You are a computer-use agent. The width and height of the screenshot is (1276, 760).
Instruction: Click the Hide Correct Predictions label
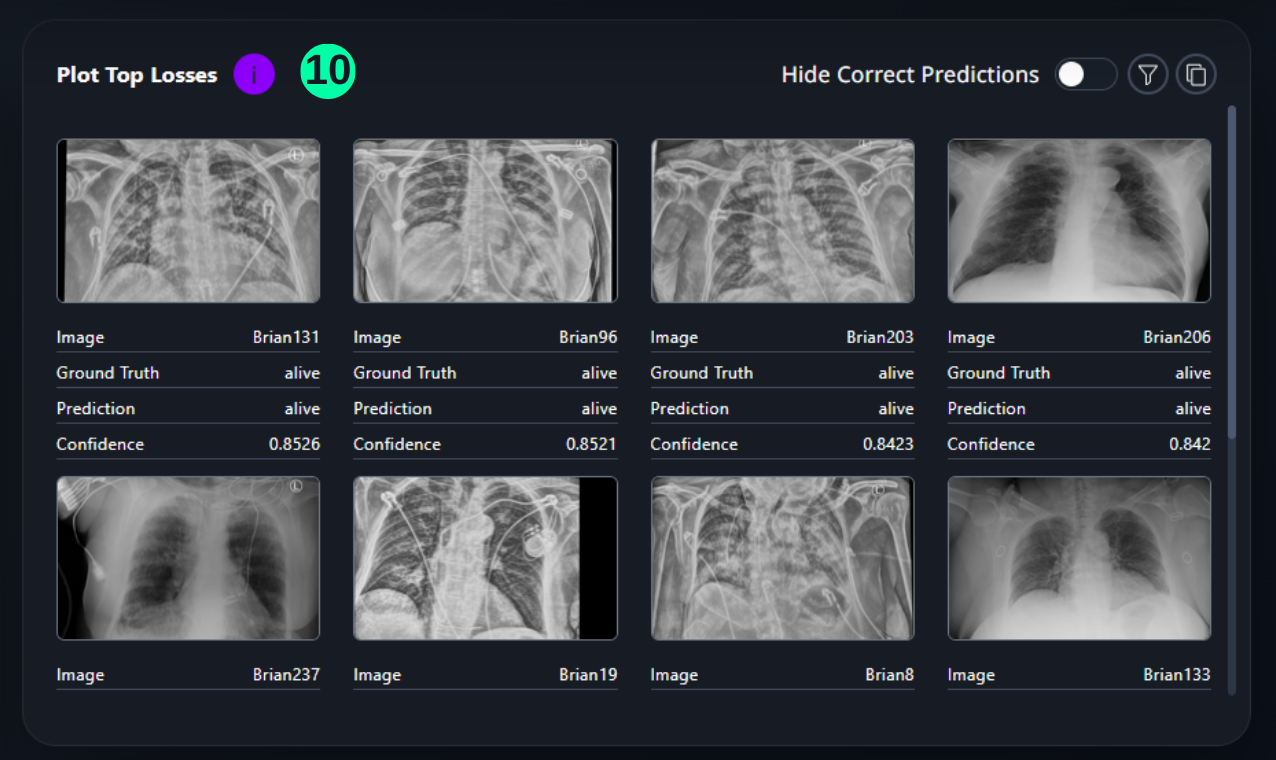909,75
